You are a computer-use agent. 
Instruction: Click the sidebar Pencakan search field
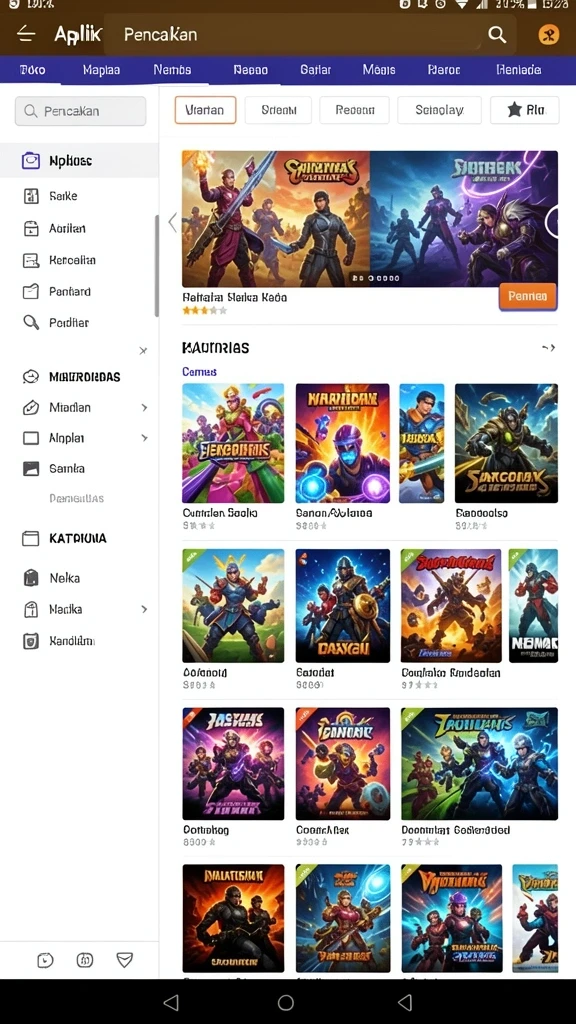(80, 111)
